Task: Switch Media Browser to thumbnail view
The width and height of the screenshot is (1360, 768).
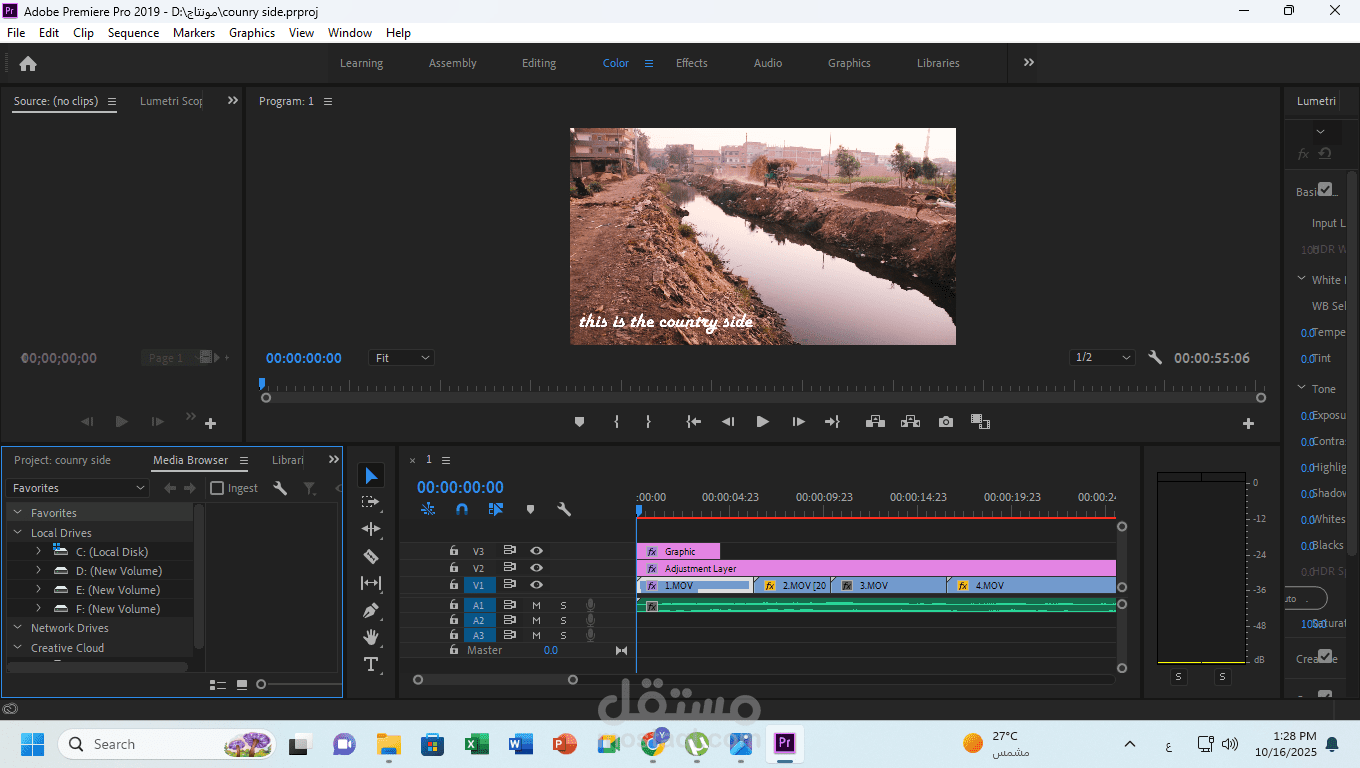Action: tap(242, 685)
